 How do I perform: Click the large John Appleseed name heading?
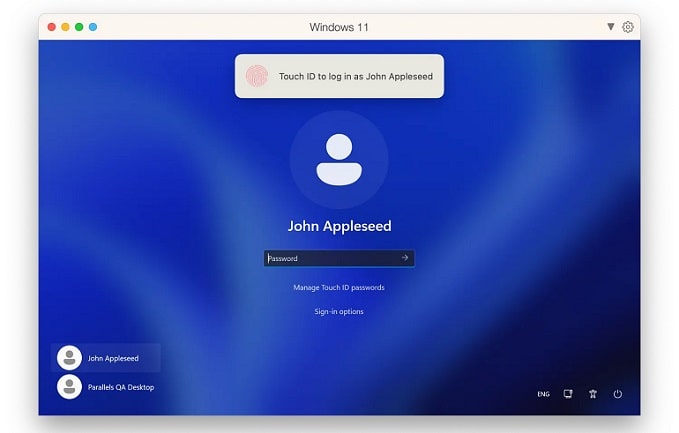(340, 226)
